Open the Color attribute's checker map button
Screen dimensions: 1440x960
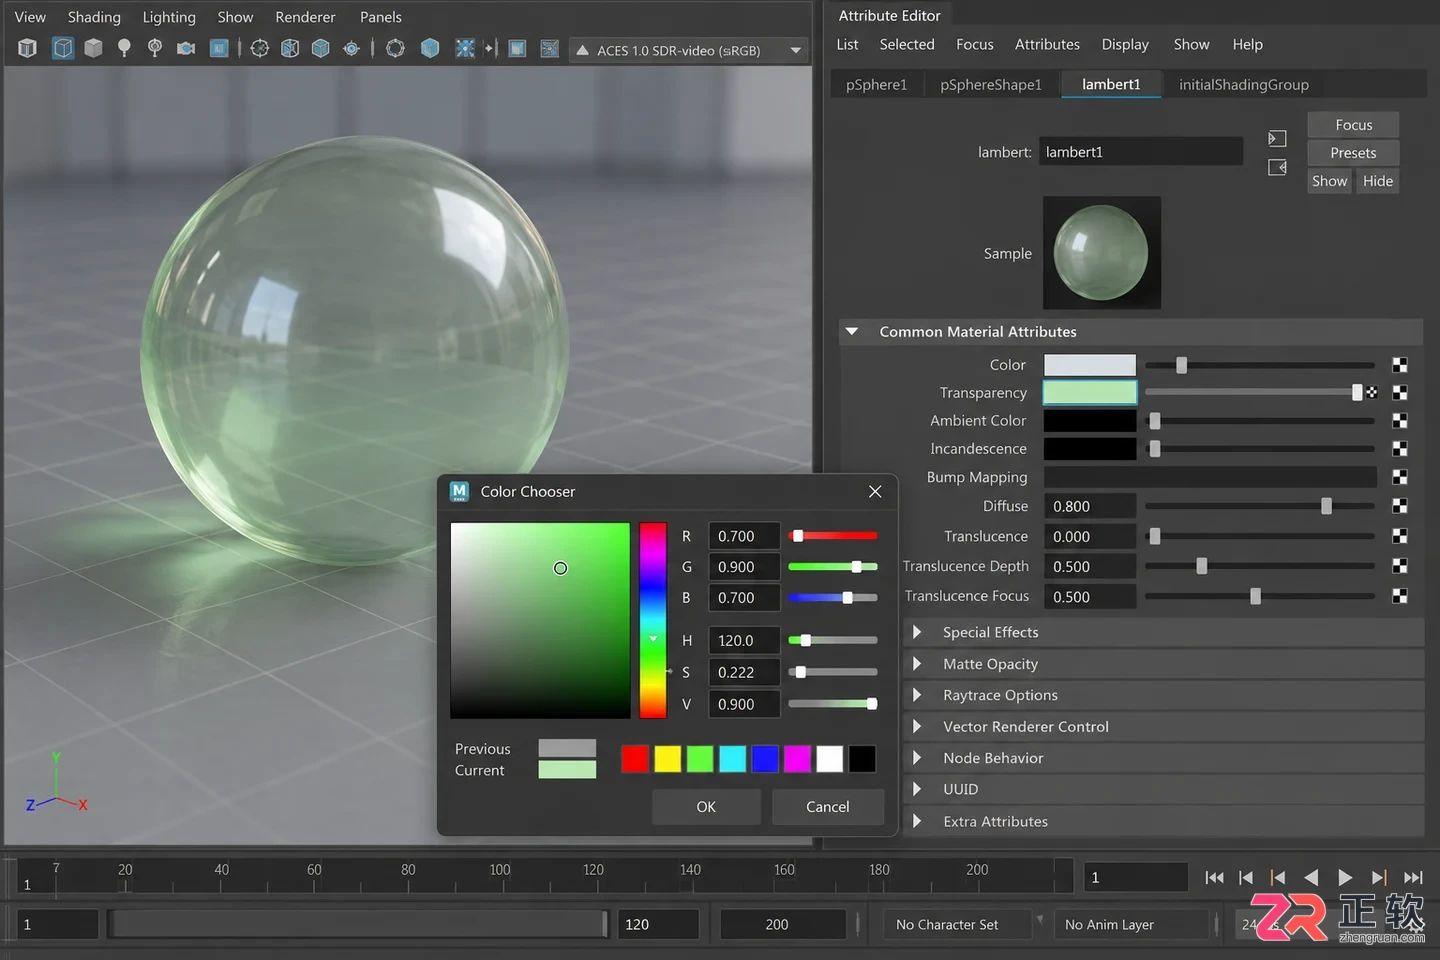(1400, 365)
